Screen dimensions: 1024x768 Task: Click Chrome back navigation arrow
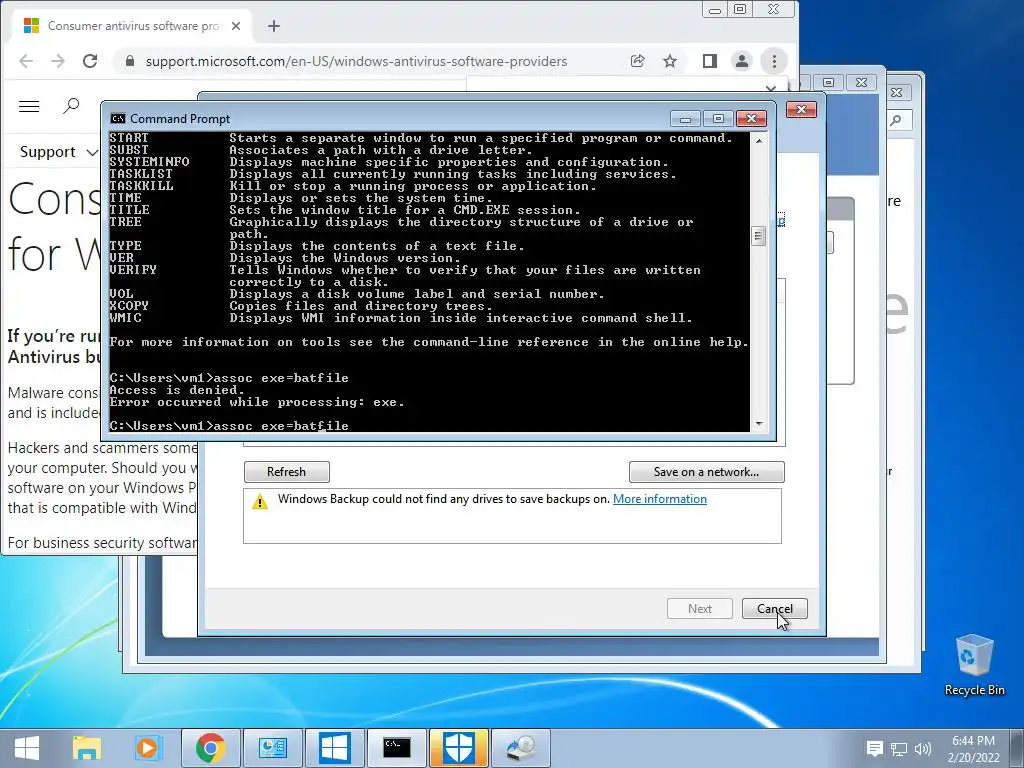(x=26, y=61)
